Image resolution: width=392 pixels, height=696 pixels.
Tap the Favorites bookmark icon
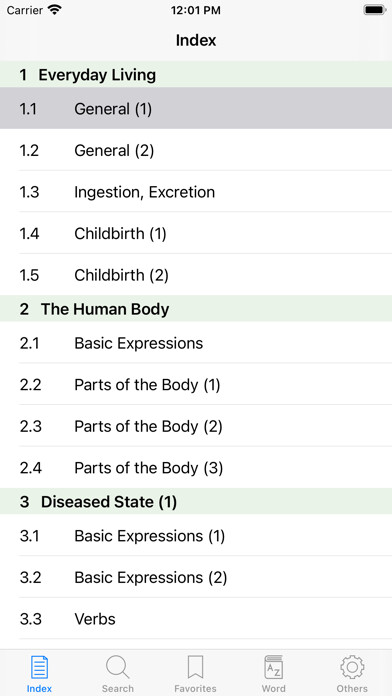click(x=195, y=667)
